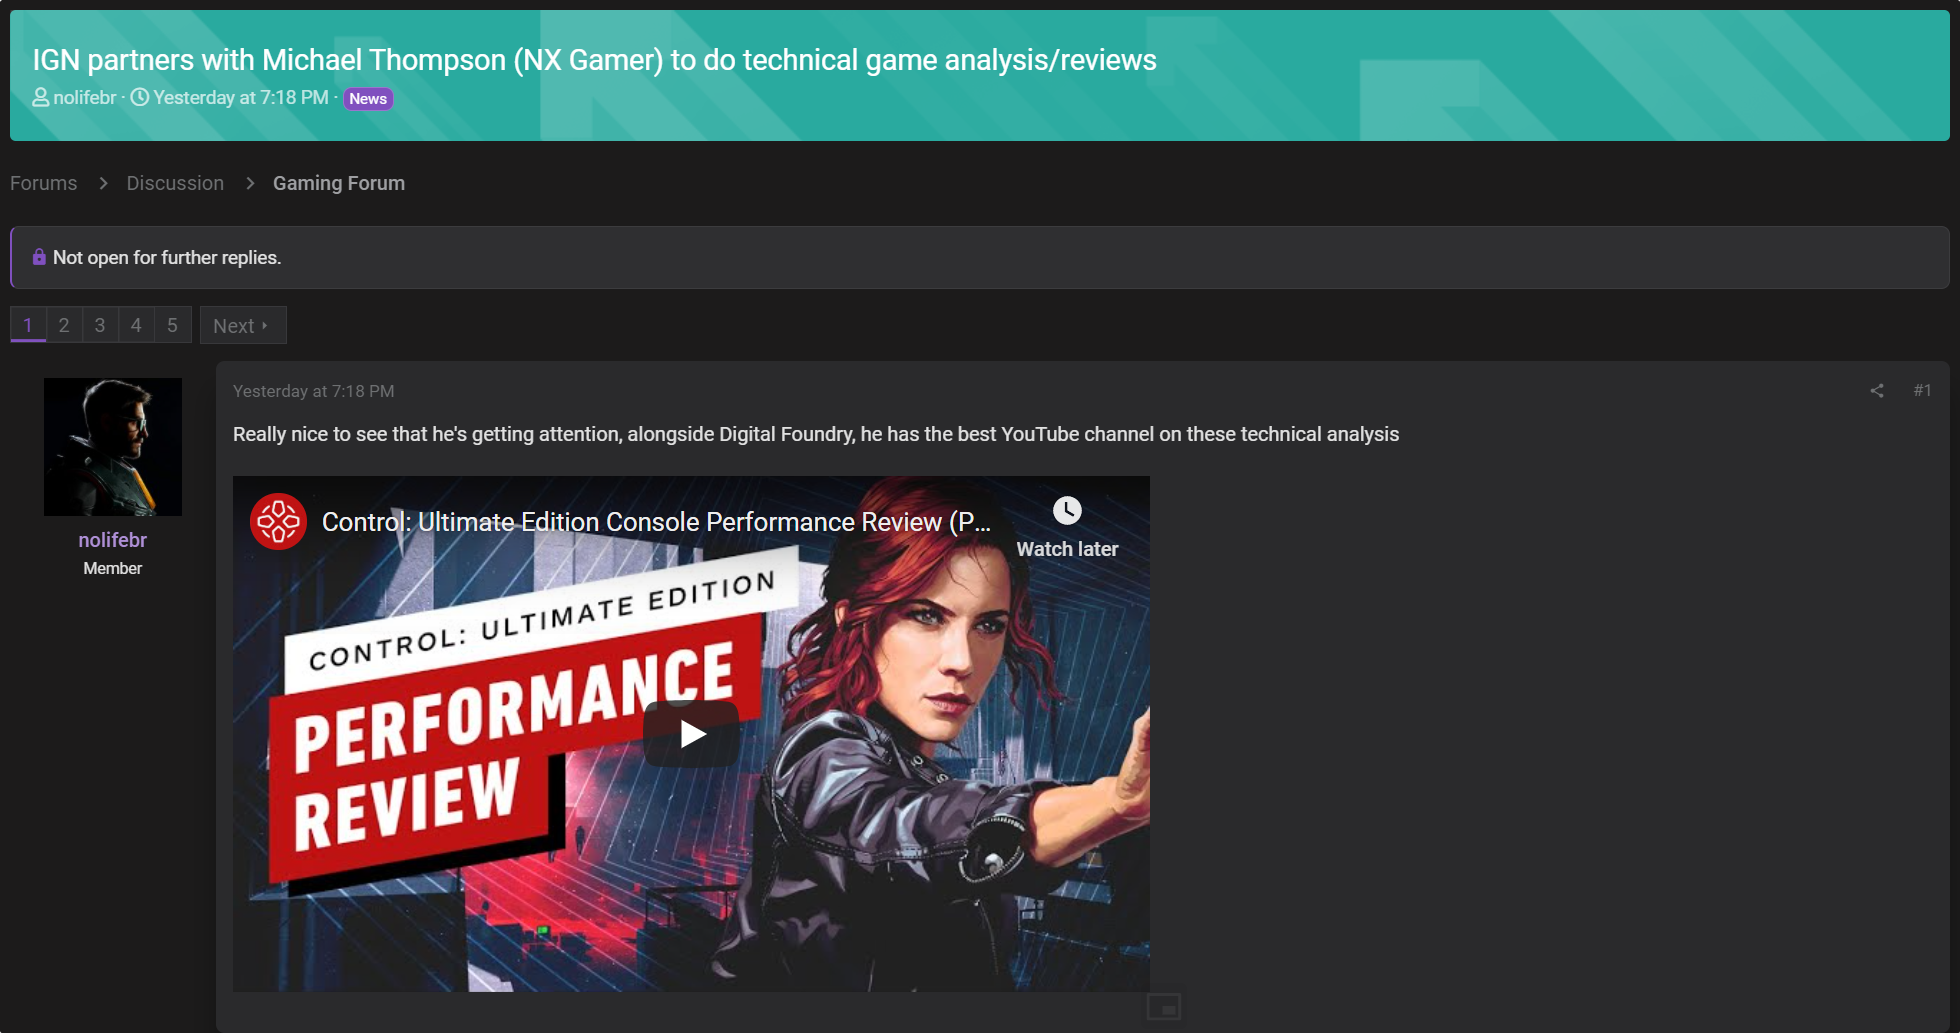Open nolifebr's avatar image
Image resolution: width=1960 pixels, height=1033 pixels.
[113, 447]
